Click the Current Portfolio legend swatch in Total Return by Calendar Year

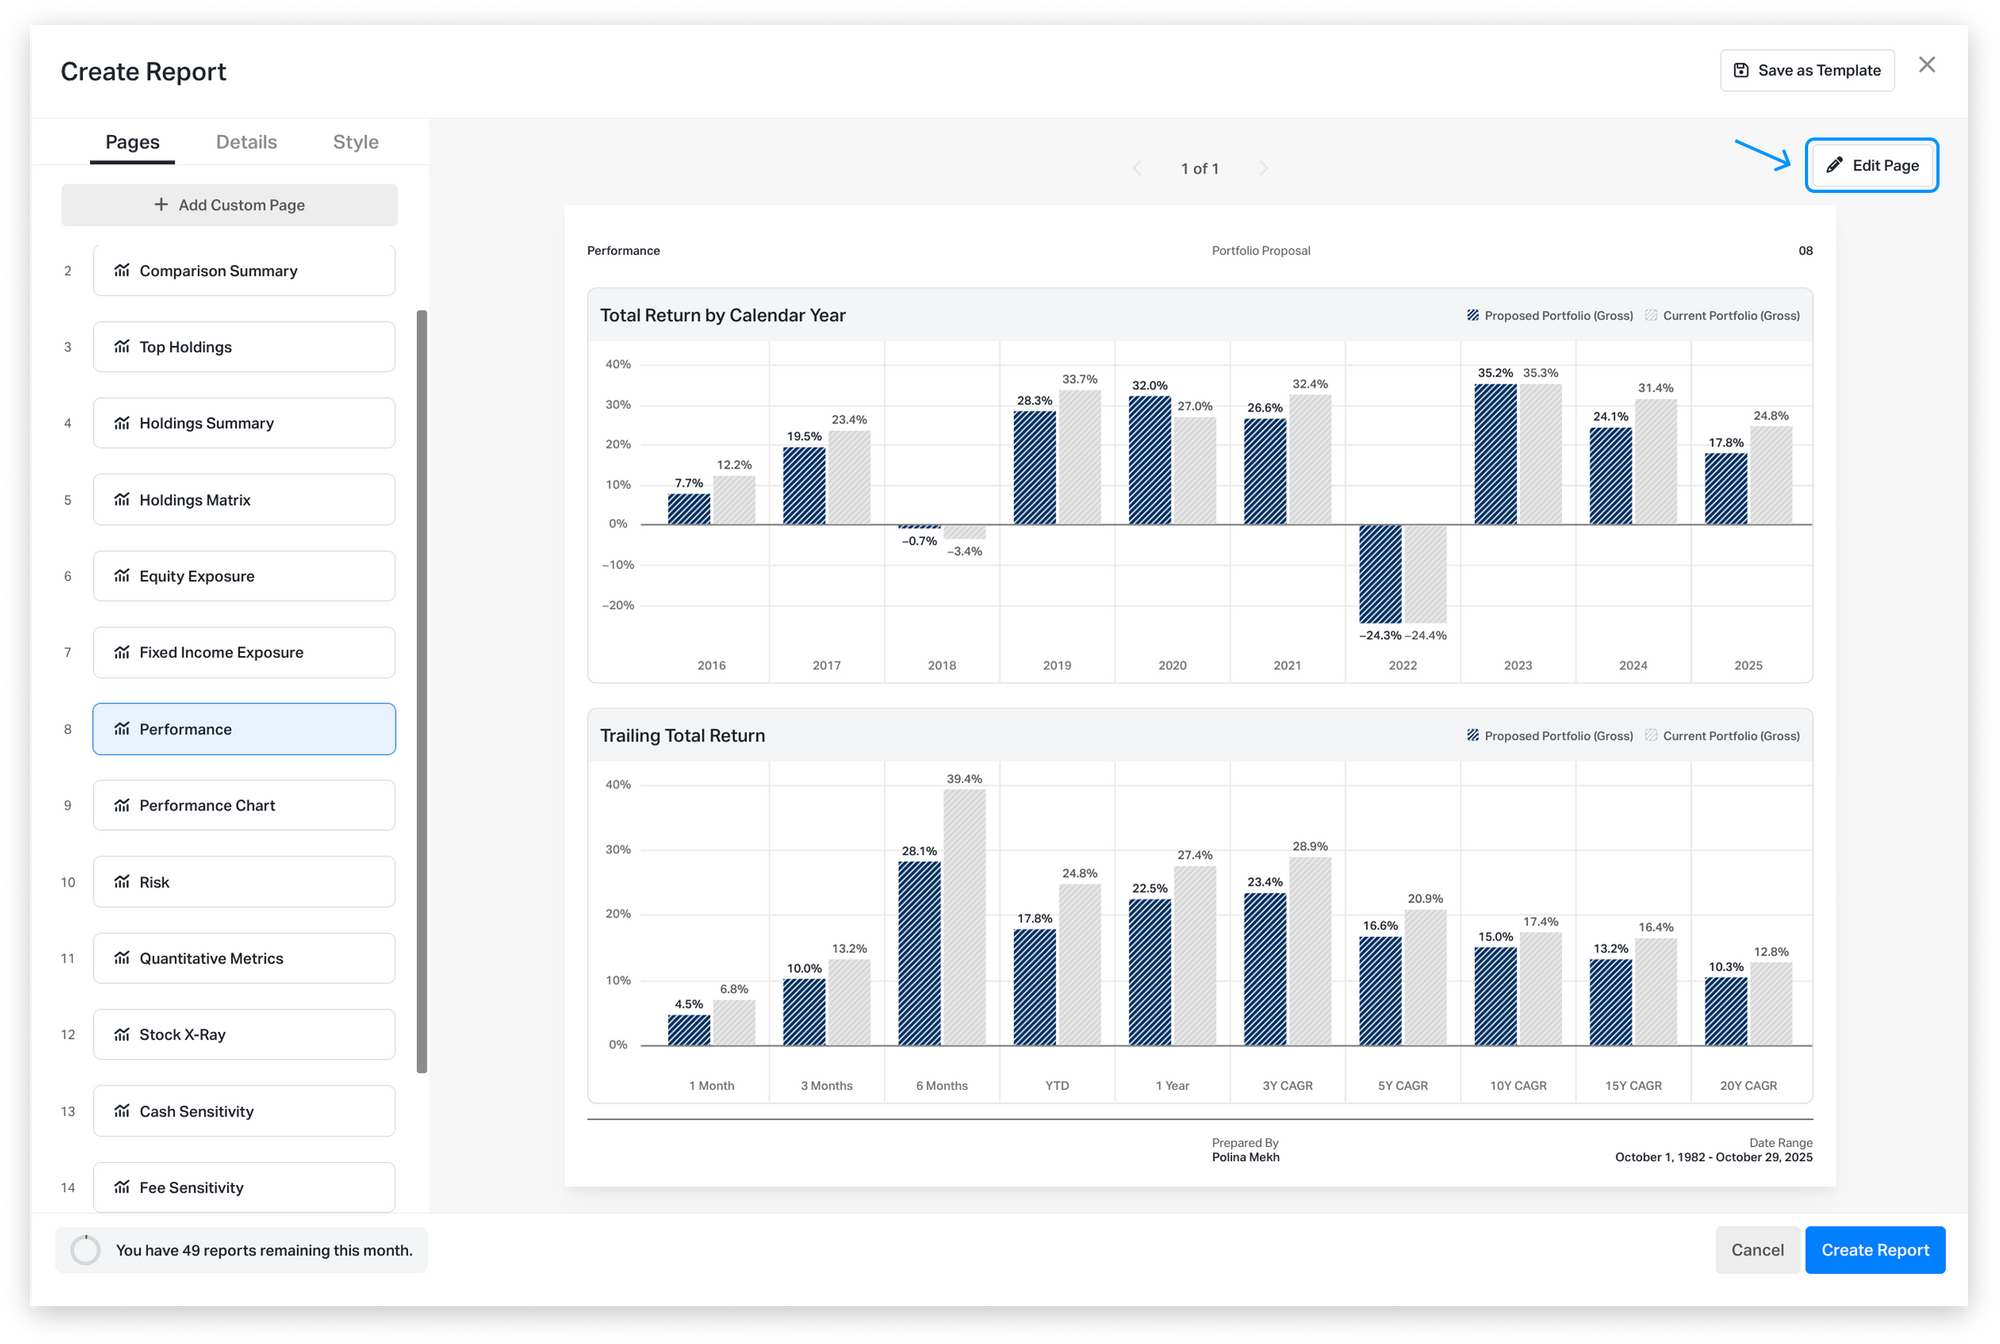click(1651, 315)
